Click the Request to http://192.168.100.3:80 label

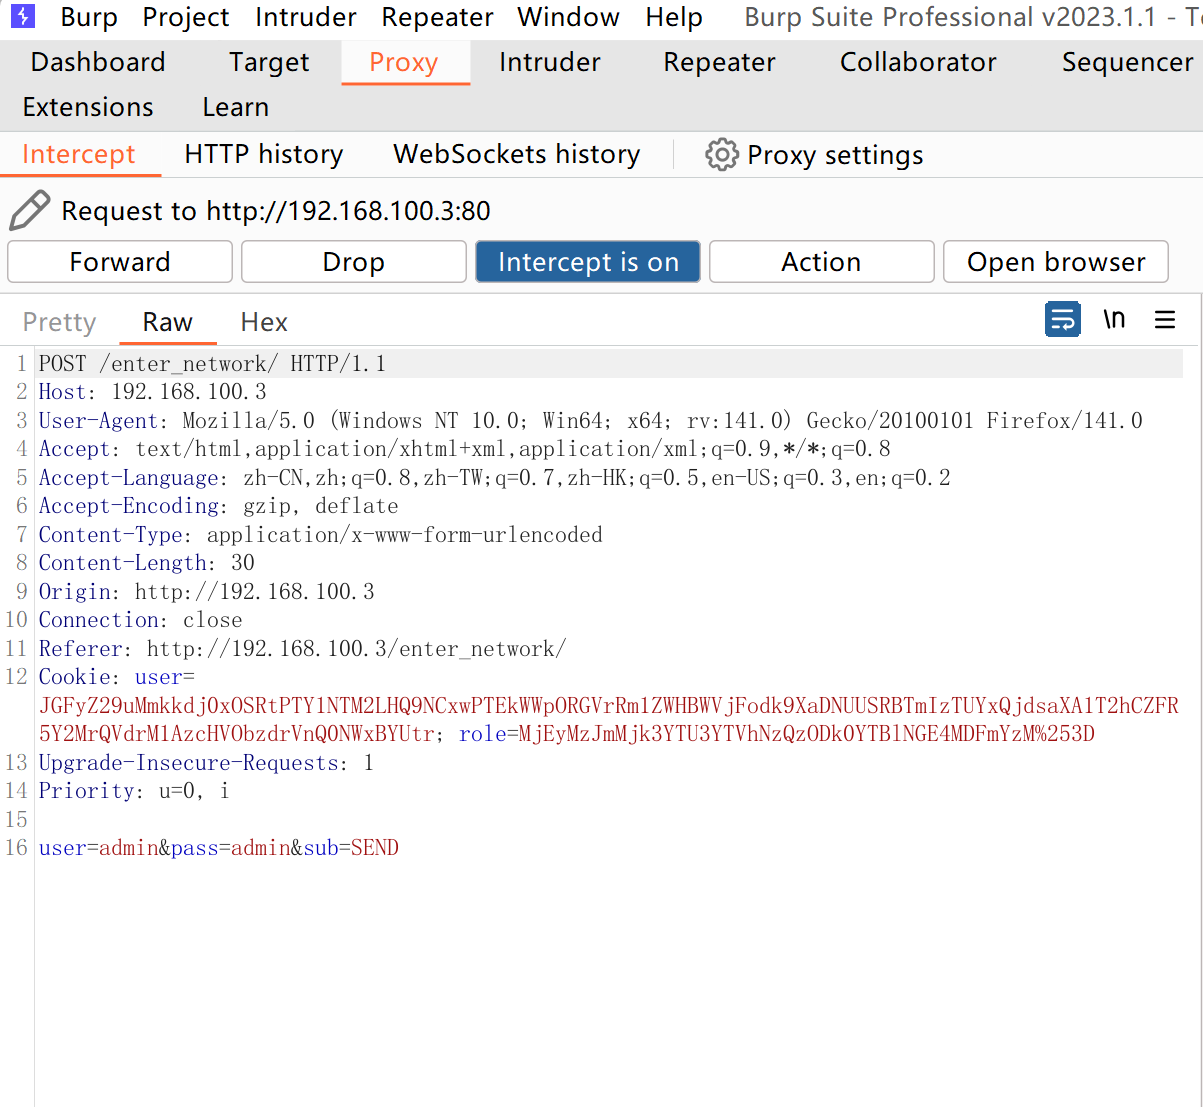point(276,211)
